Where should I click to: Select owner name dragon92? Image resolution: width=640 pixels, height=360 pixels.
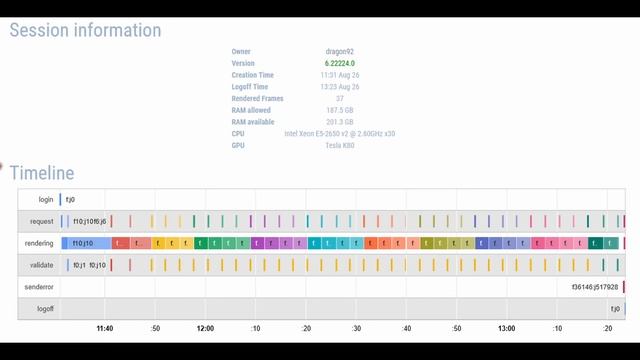340,51
